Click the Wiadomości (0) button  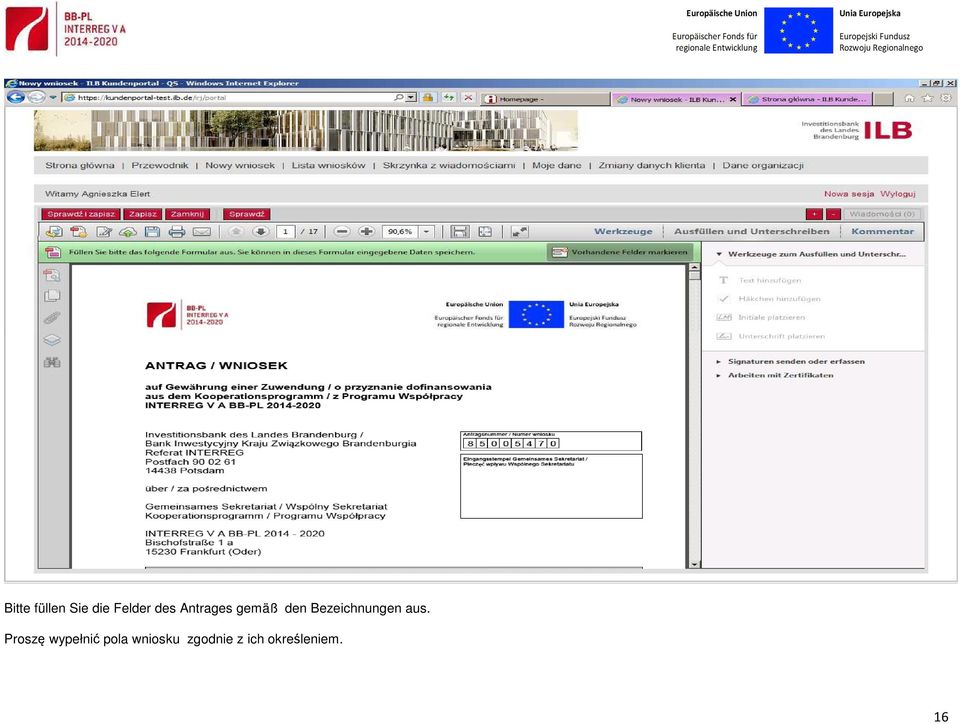(x=882, y=214)
